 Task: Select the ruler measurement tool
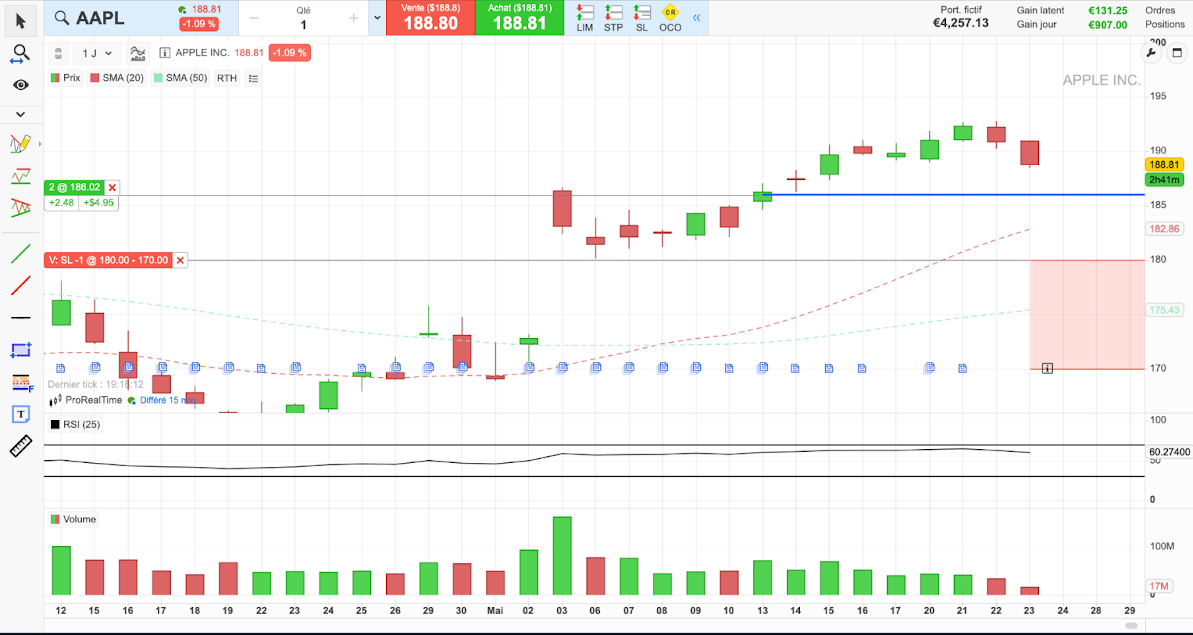[21, 446]
